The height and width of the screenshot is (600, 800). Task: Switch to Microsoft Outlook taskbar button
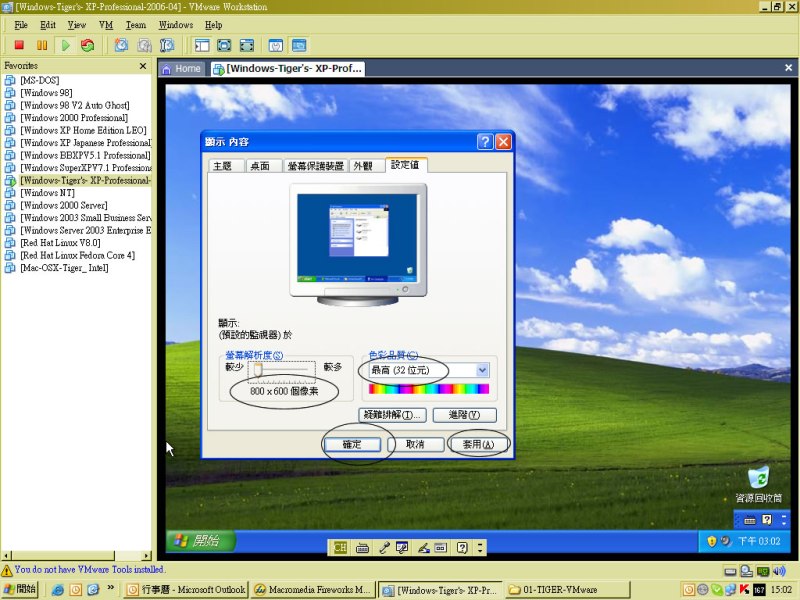186,590
